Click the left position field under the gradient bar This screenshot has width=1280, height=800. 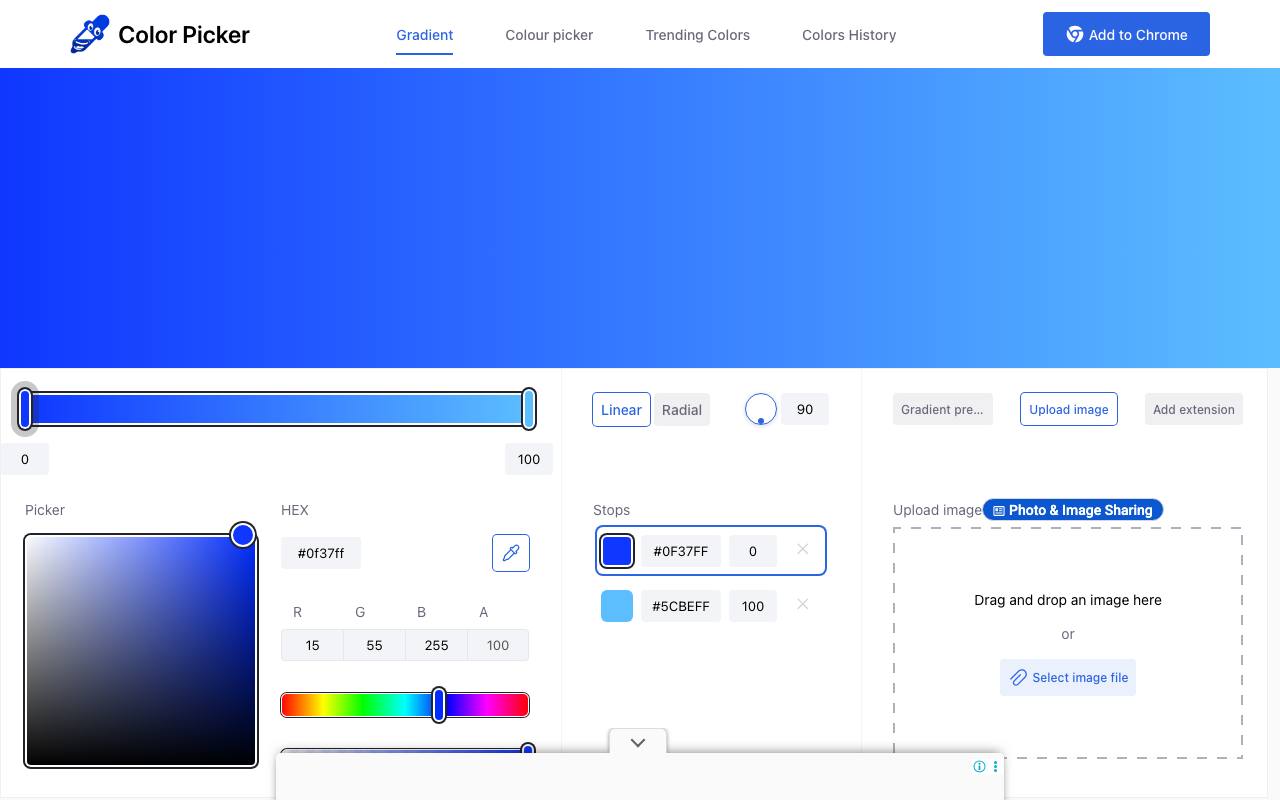coord(25,459)
